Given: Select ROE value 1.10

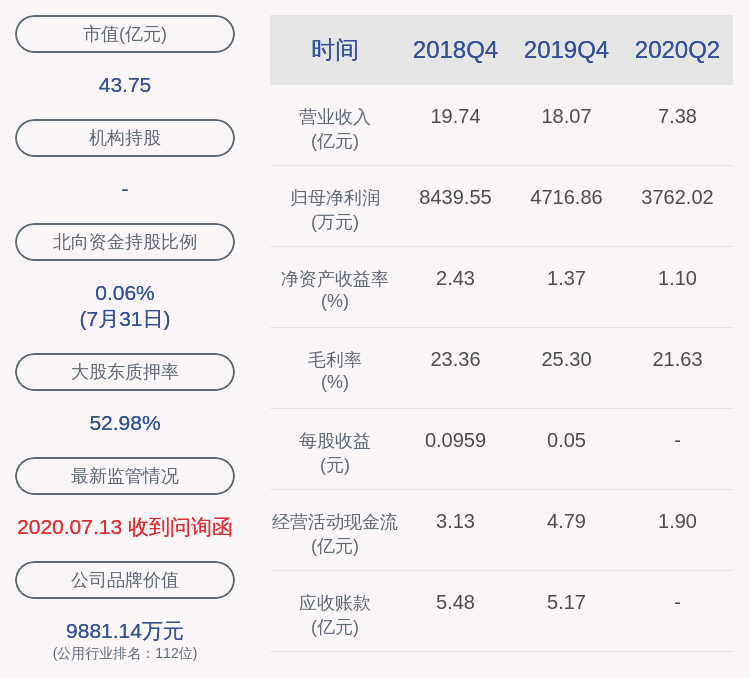Looking at the screenshot, I should pyautogui.click(x=677, y=278).
